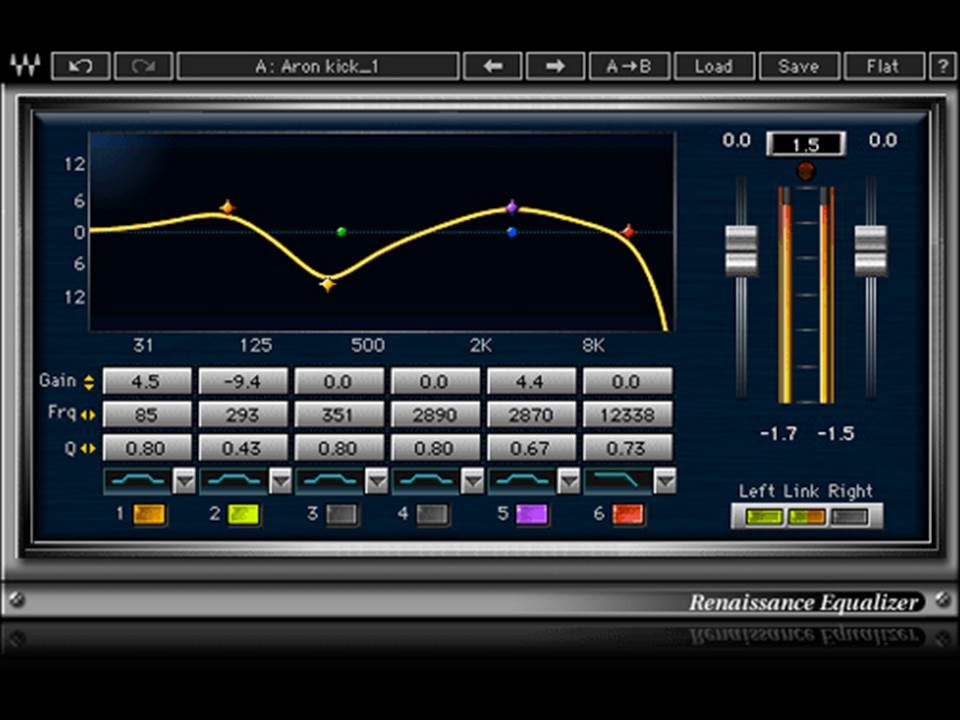This screenshot has height=720, width=960.
Task: Click band 6 low-pass shape icon
Action: click(x=618, y=481)
